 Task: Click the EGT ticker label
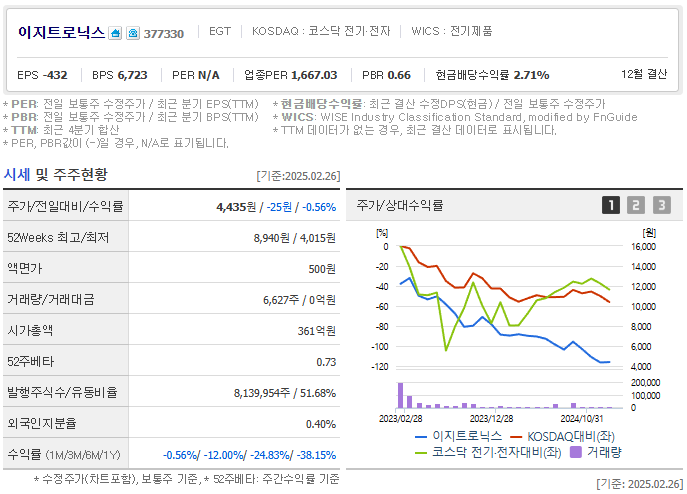(x=220, y=31)
